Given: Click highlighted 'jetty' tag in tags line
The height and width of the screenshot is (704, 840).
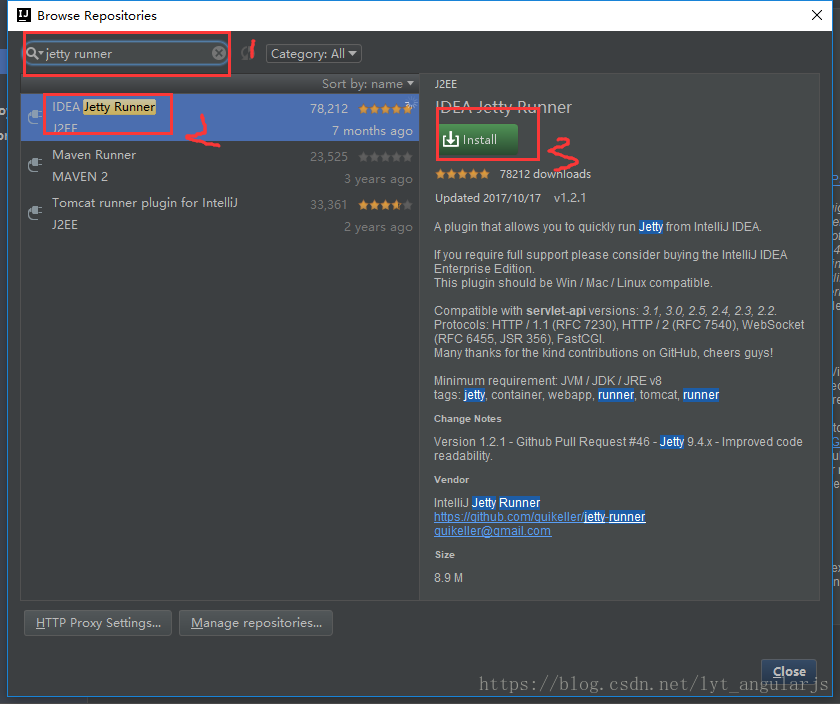Looking at the screenshot, I should coord(474,395).
